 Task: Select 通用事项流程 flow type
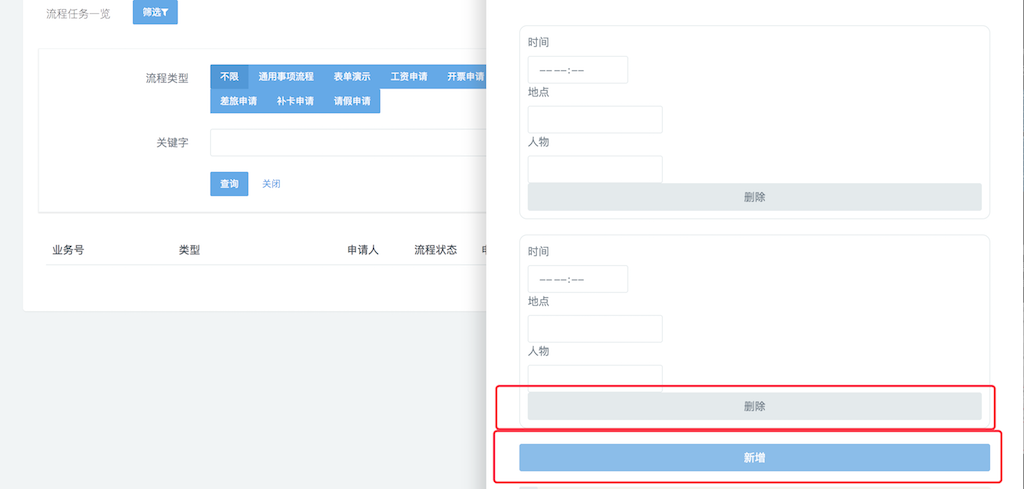[286, 76]
